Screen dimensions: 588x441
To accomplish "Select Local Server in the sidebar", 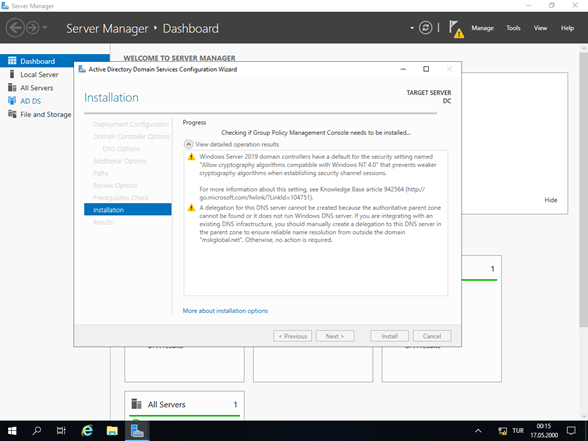I will [x=39, y=75].
